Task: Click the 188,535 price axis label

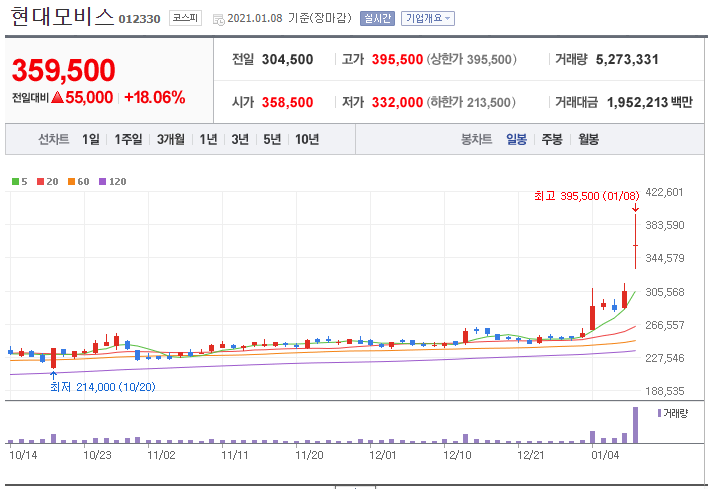Action: tap(665, 391)
